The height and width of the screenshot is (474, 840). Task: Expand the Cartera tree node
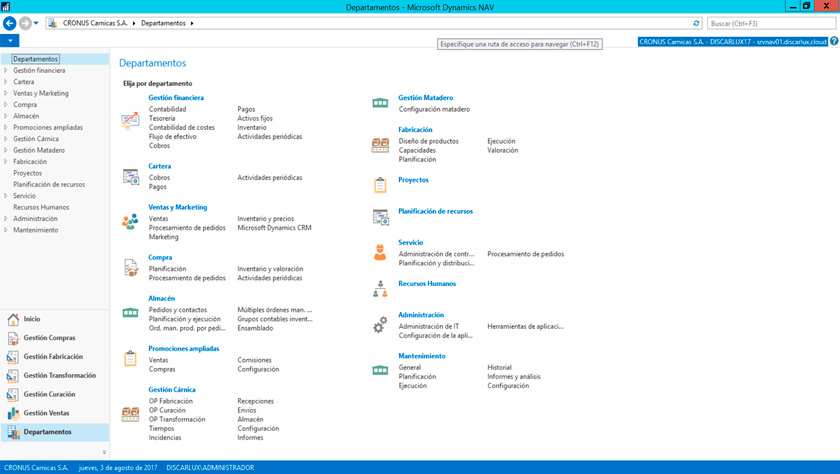click(6, 81)
